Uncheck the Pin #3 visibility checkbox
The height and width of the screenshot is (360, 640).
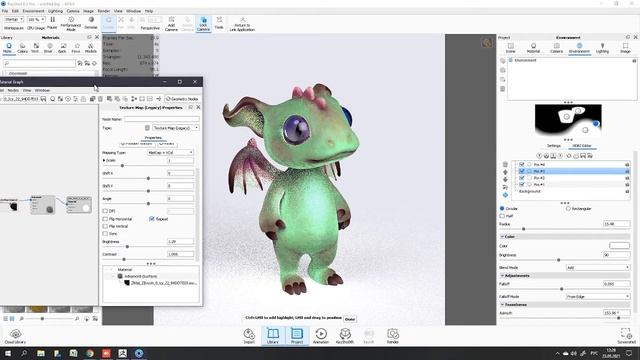[522, 171]
